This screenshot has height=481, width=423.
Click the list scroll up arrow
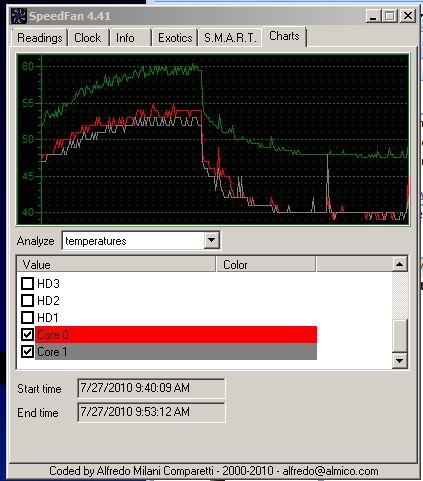click(x=400, y=264)
